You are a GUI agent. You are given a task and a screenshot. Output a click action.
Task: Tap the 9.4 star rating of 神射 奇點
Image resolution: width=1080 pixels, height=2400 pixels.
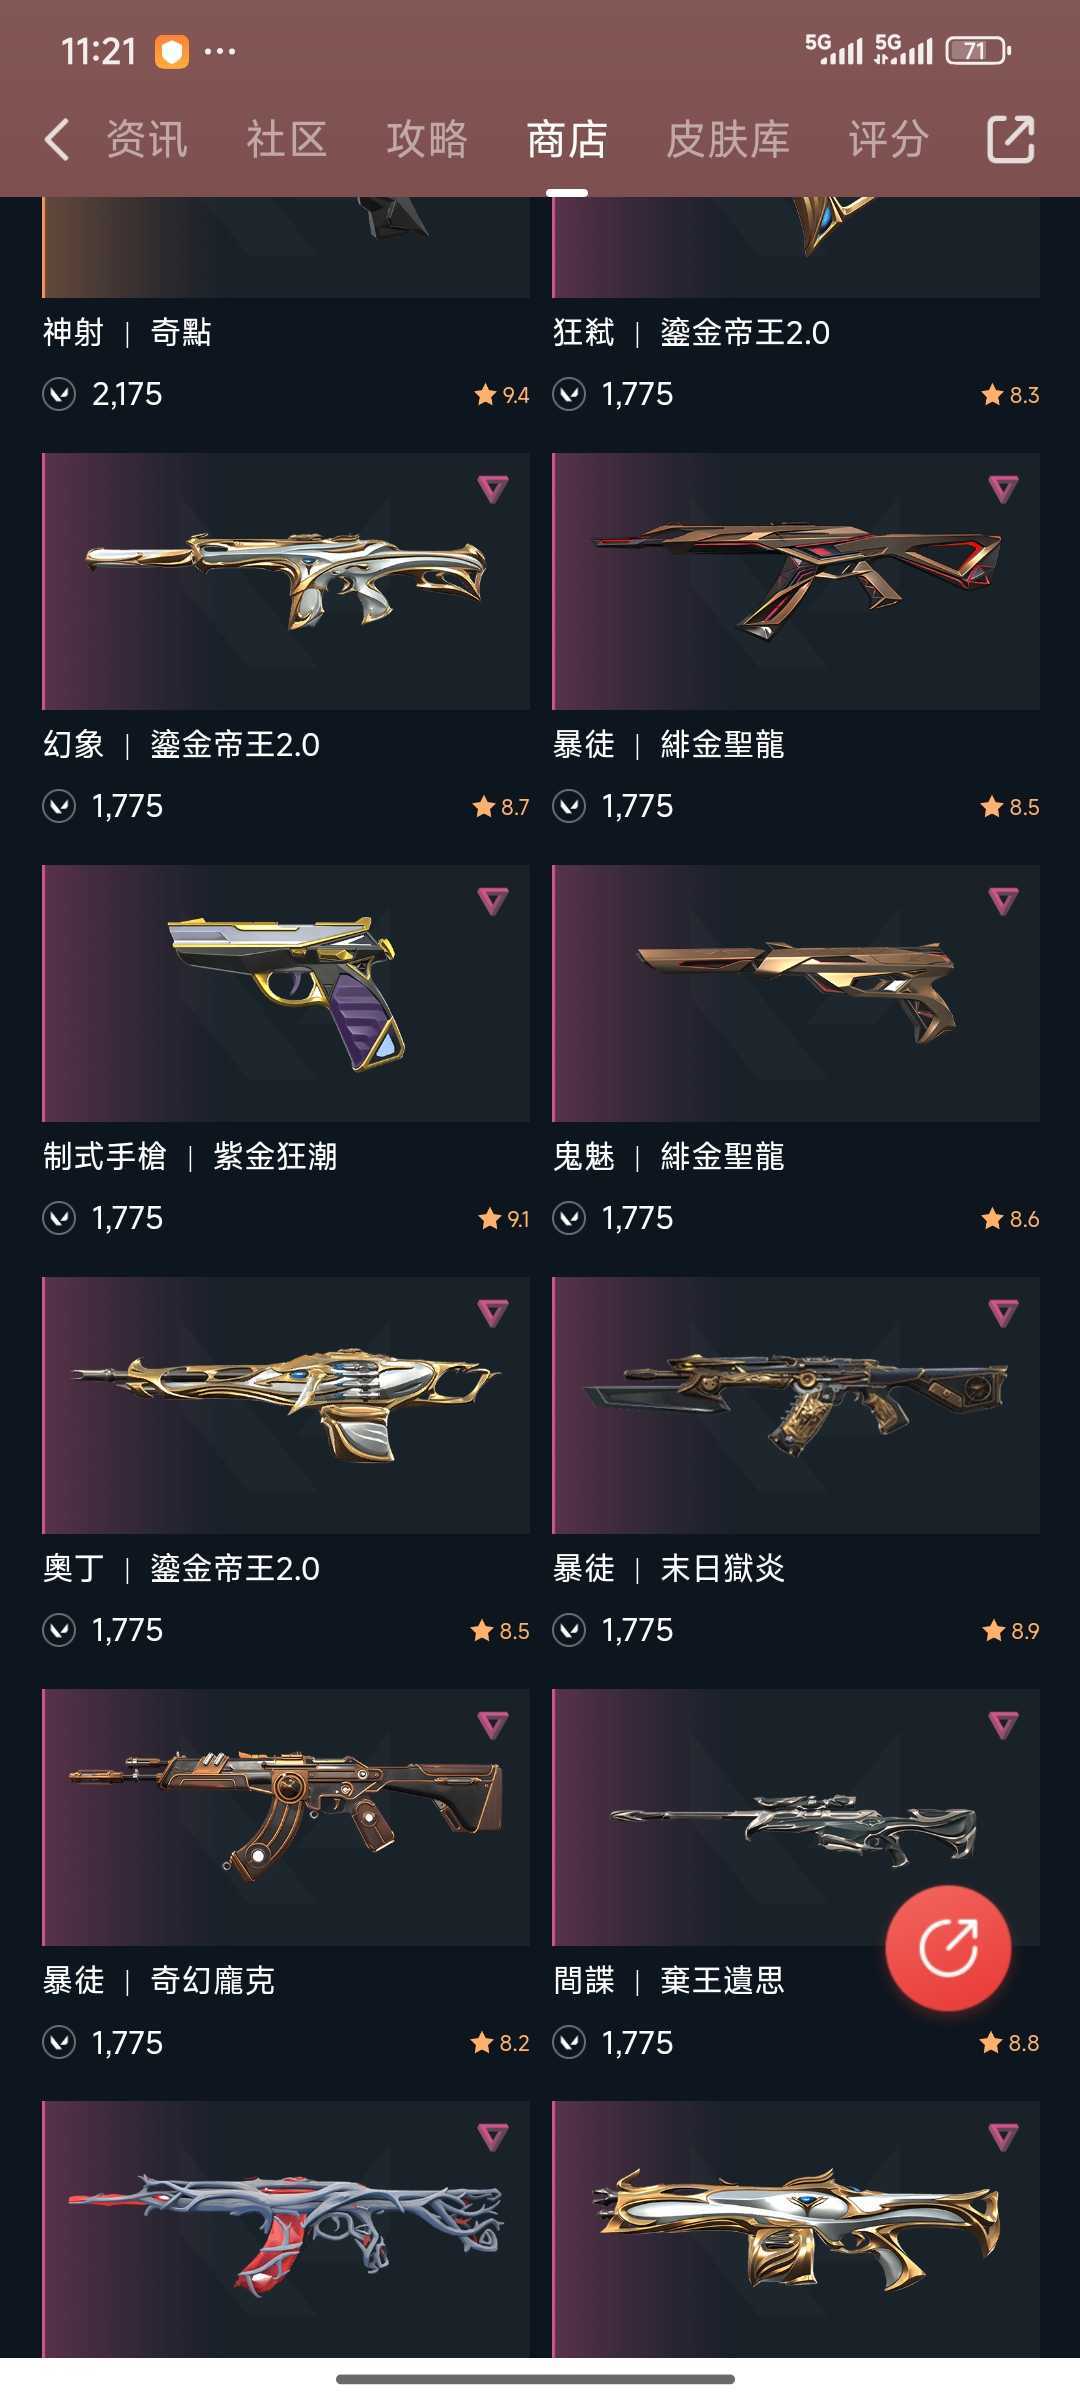tap(502, 395)
